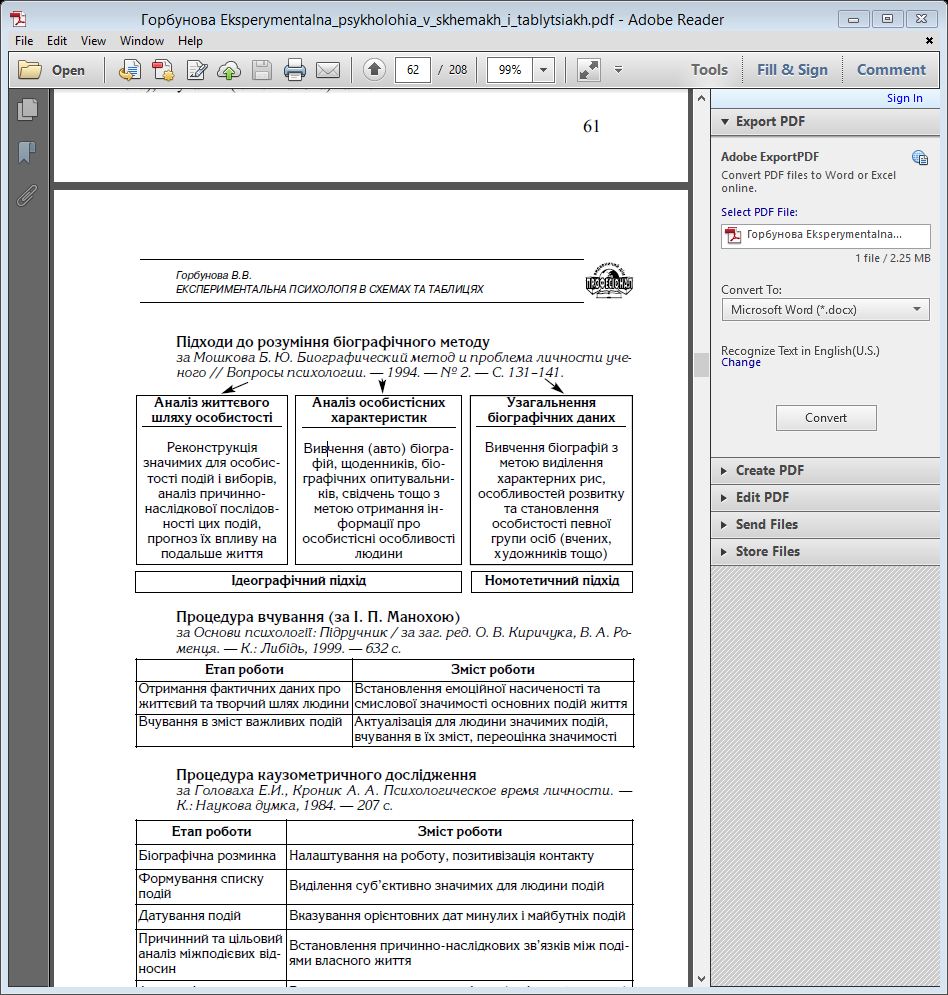Open the zoom level dropdown arrow

[543, 70]
